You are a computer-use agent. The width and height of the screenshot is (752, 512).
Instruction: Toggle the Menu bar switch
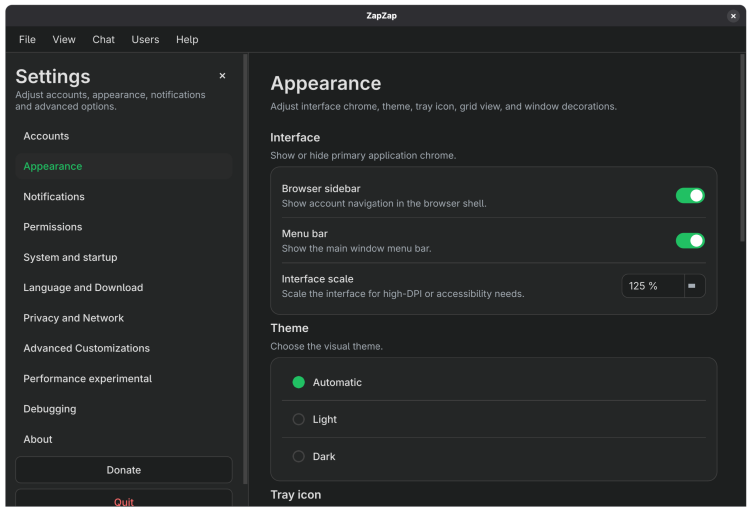(690, 241)
